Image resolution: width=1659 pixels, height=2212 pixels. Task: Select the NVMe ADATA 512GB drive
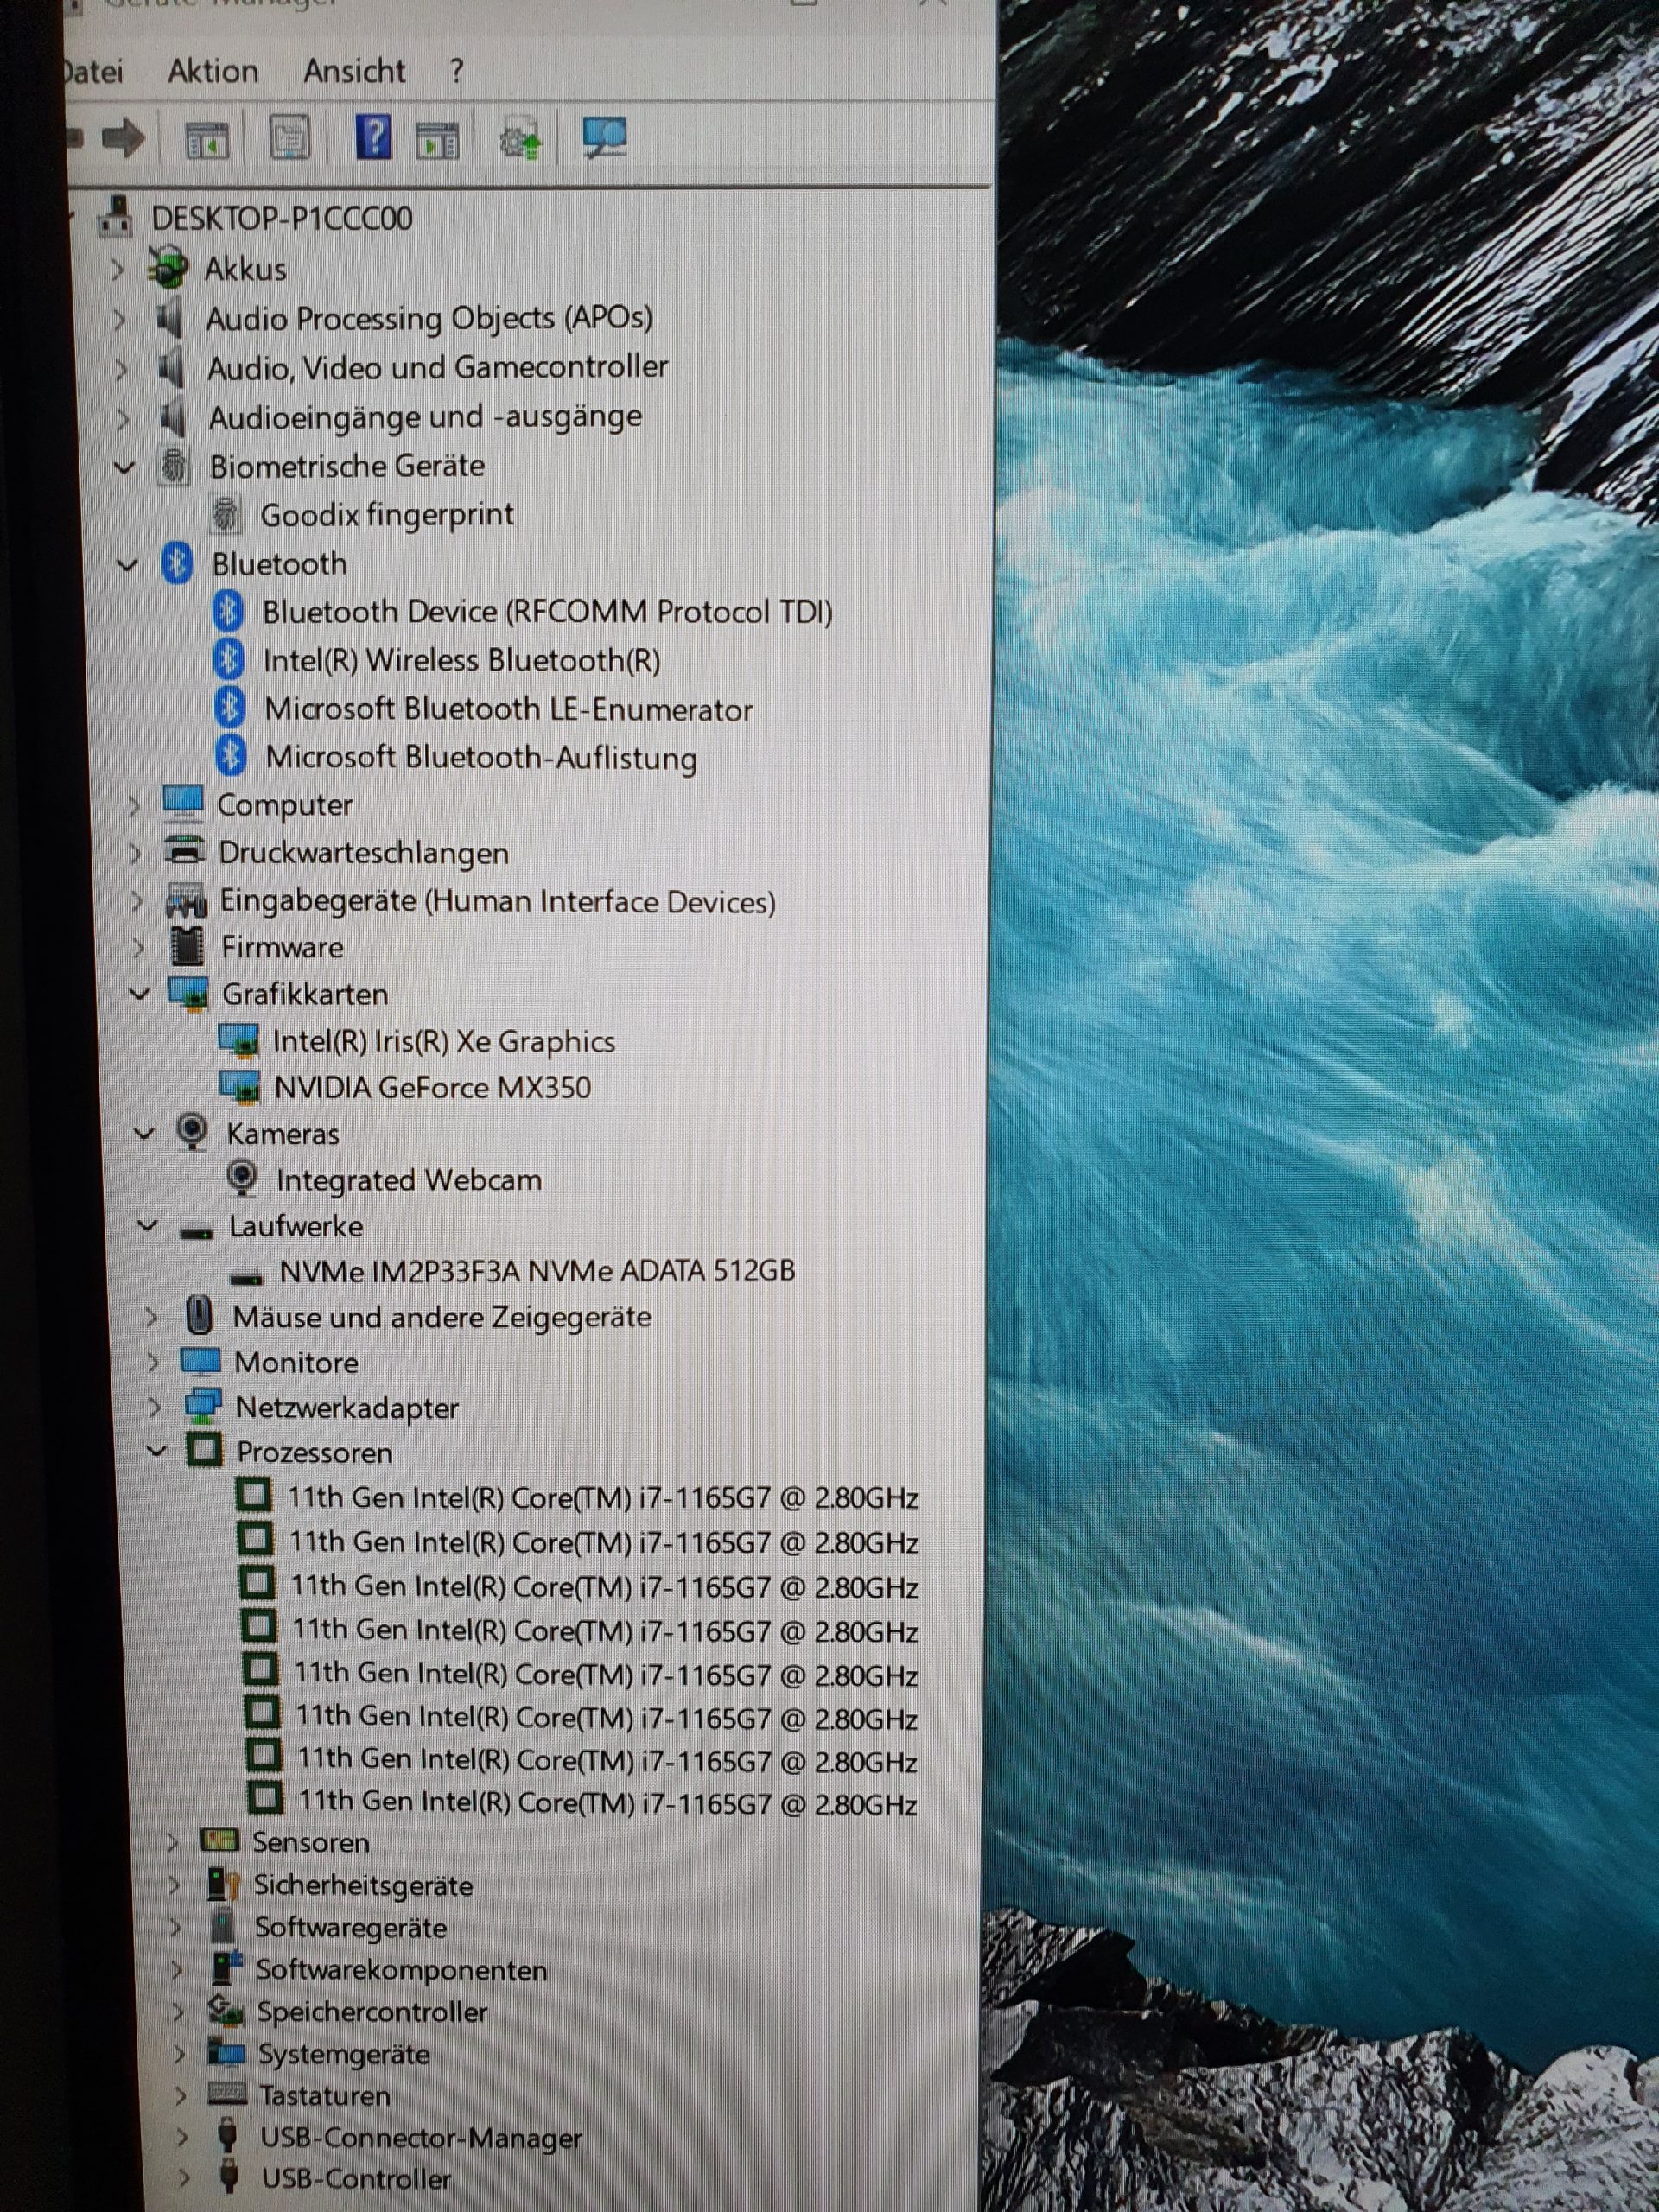pos(536,1271)
